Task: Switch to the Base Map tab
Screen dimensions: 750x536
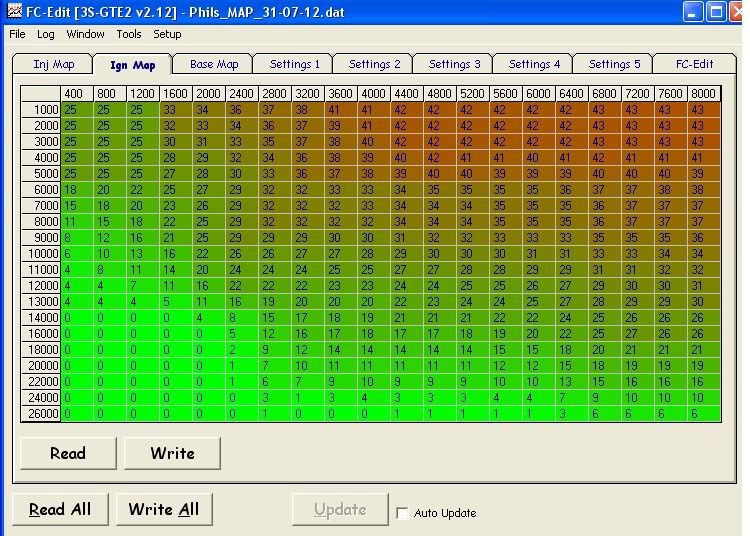Action: tap(214, 64)
